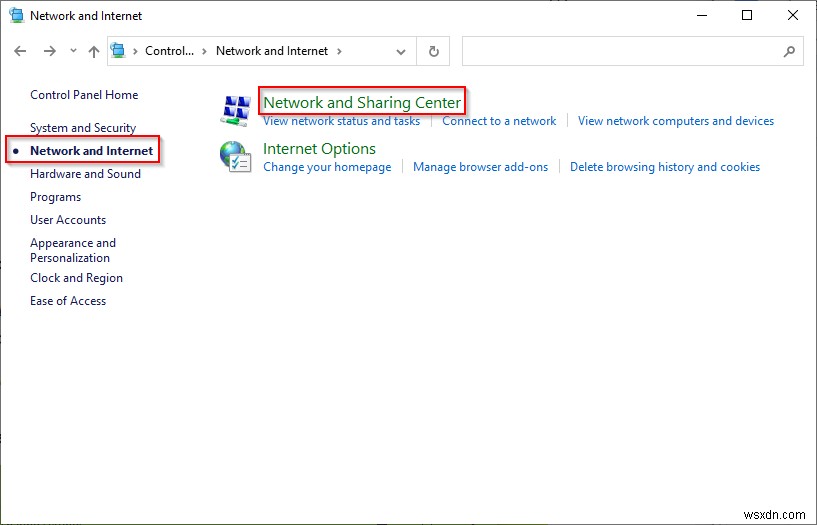The width and height of the screenshot is (817, 525).
Task: Click View network status and tasks
Action: coord(341,121)
